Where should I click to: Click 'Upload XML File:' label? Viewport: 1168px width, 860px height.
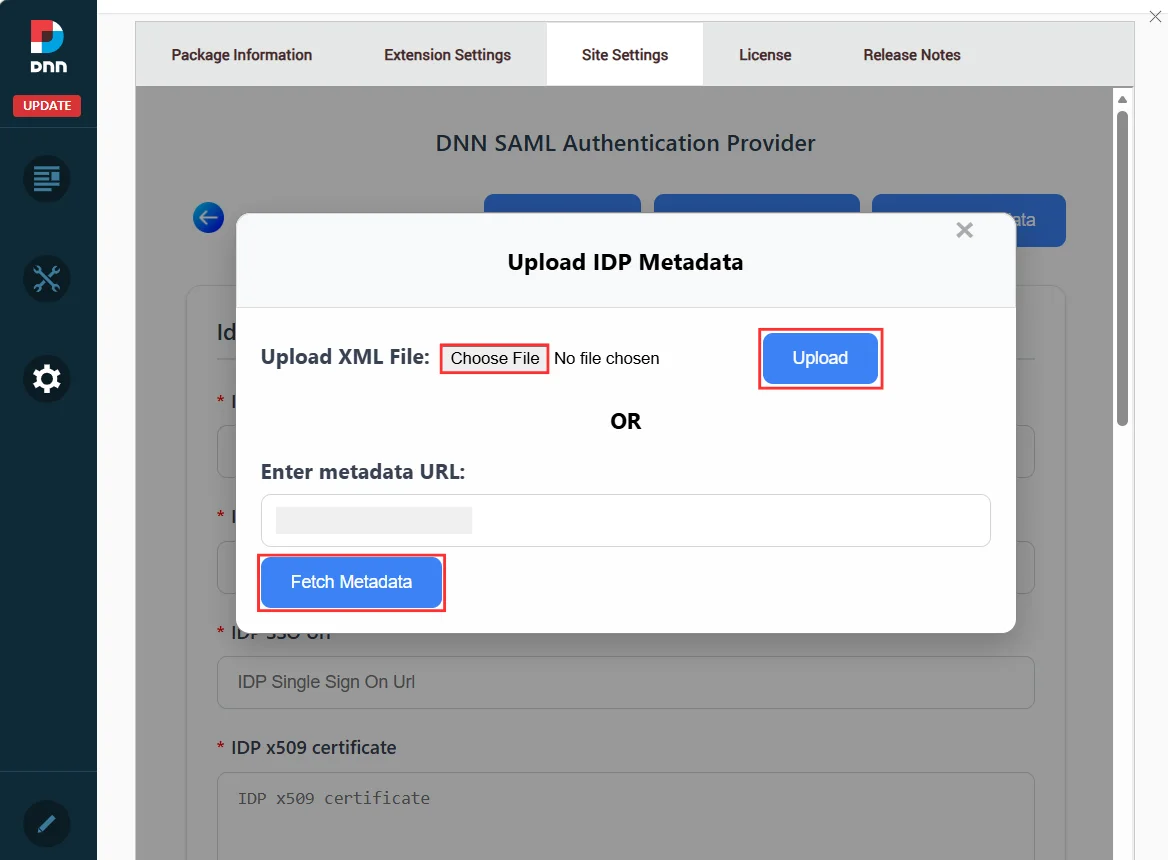345,357
